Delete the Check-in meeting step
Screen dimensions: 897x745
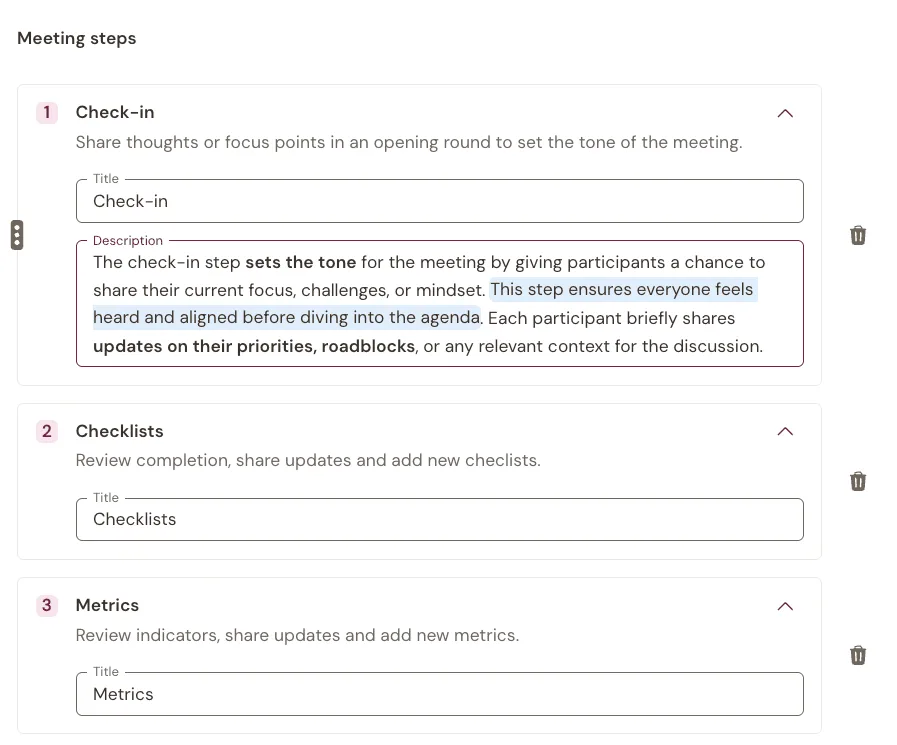tap(858, 235)
